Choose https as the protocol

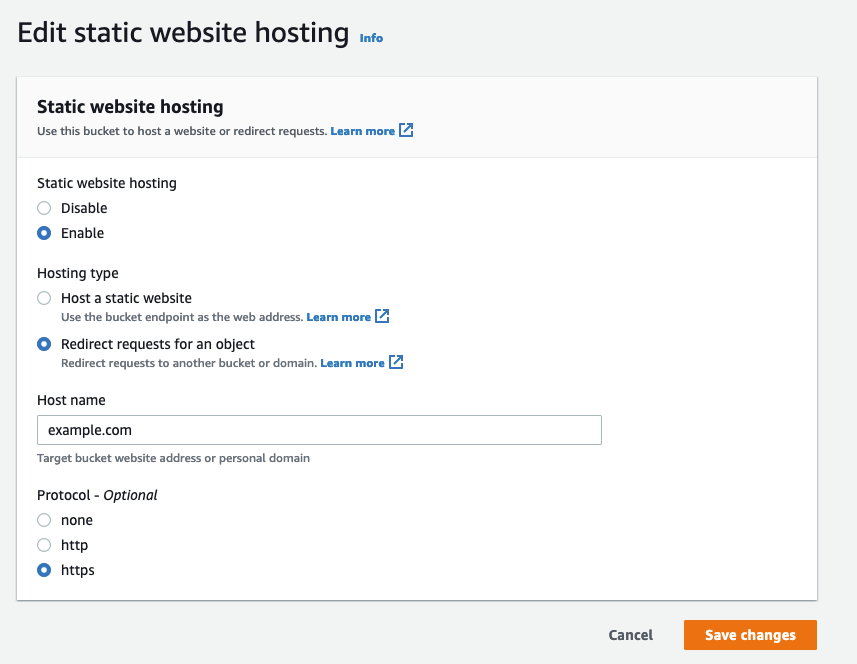[42, 569]
